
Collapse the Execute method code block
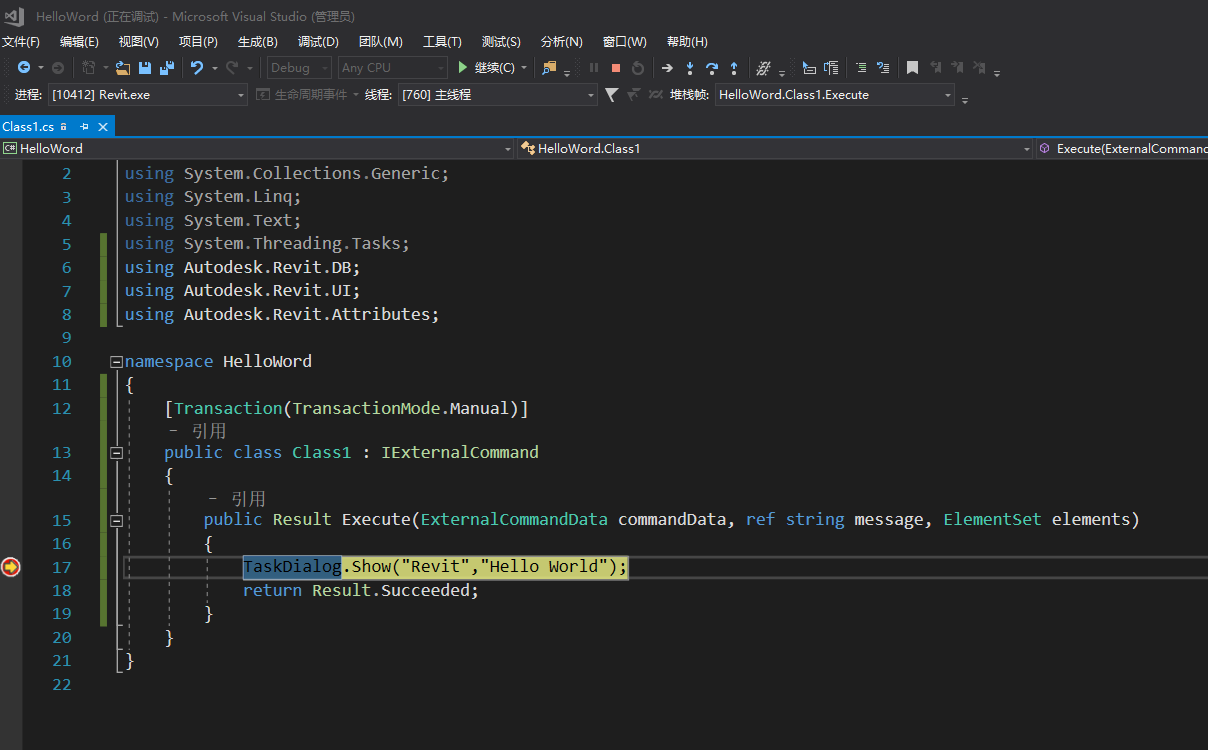click(x=116, y=521)
